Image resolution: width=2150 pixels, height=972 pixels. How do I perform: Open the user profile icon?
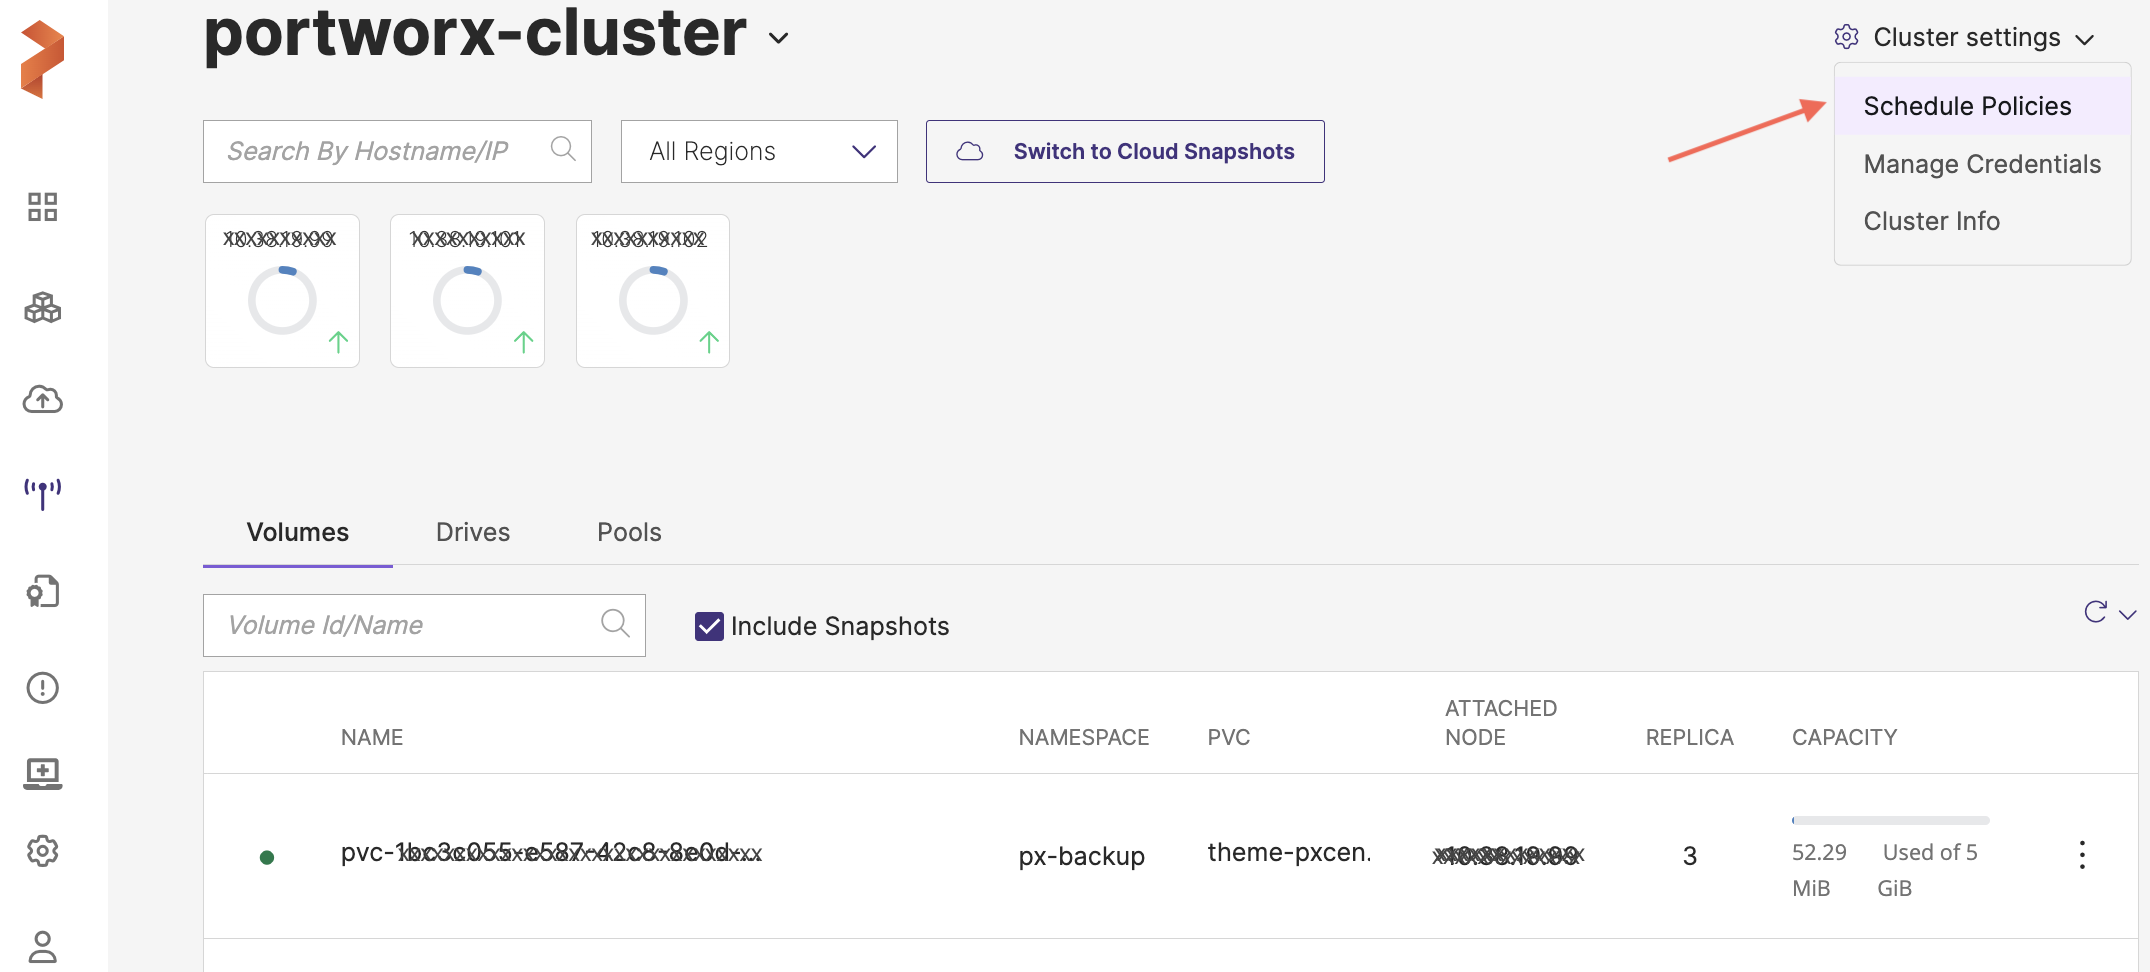pos(43,946)
